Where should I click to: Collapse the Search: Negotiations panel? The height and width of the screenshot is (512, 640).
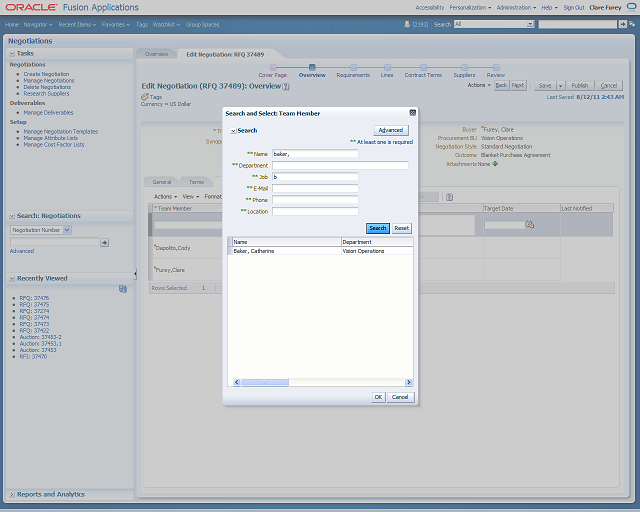coord(12,216)
